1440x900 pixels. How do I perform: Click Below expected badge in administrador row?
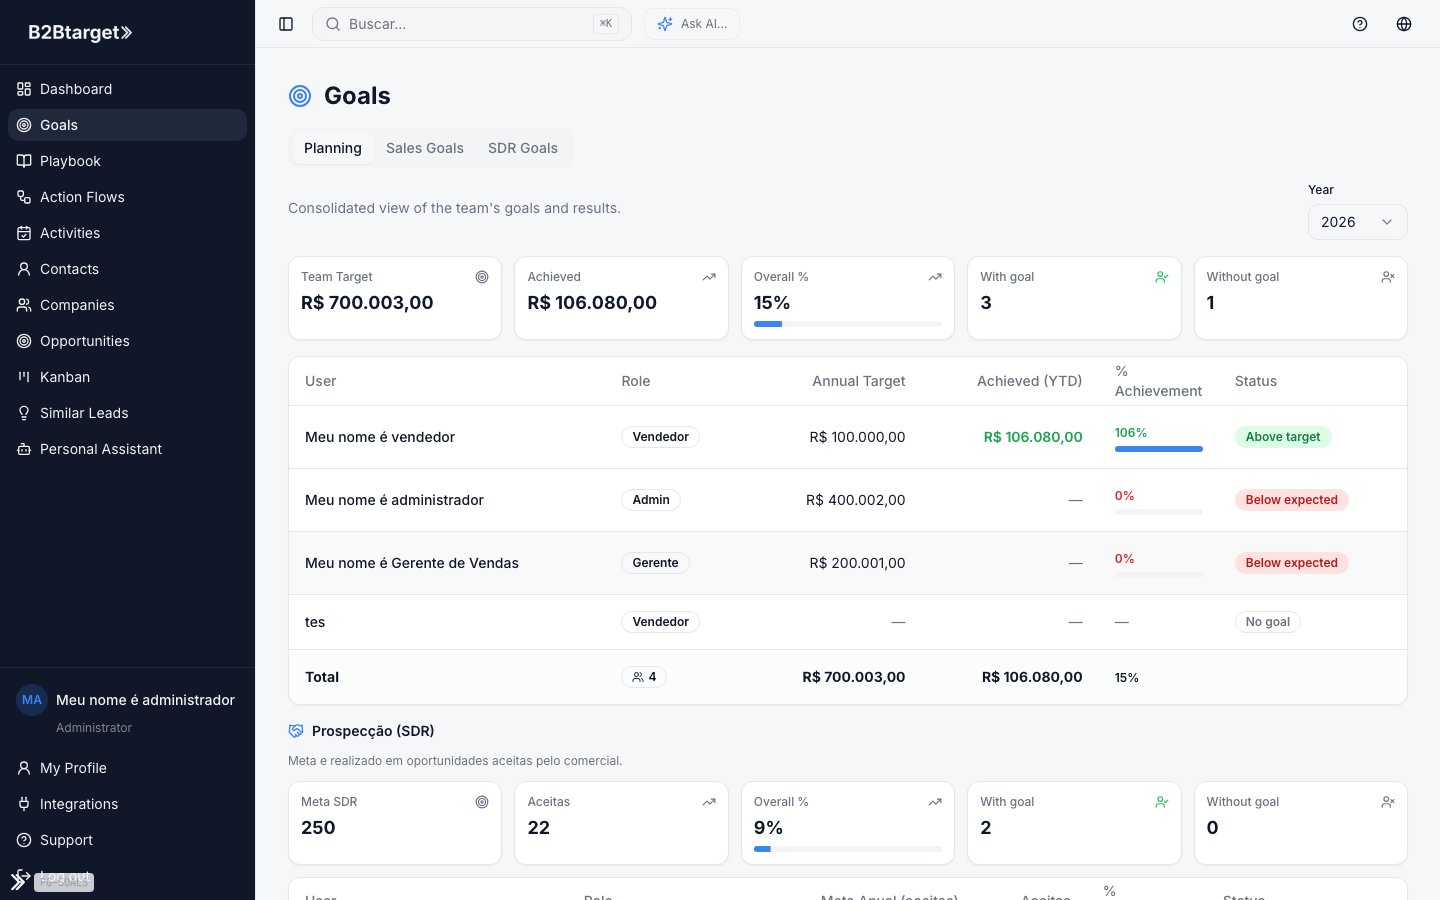coord(1291,500)
